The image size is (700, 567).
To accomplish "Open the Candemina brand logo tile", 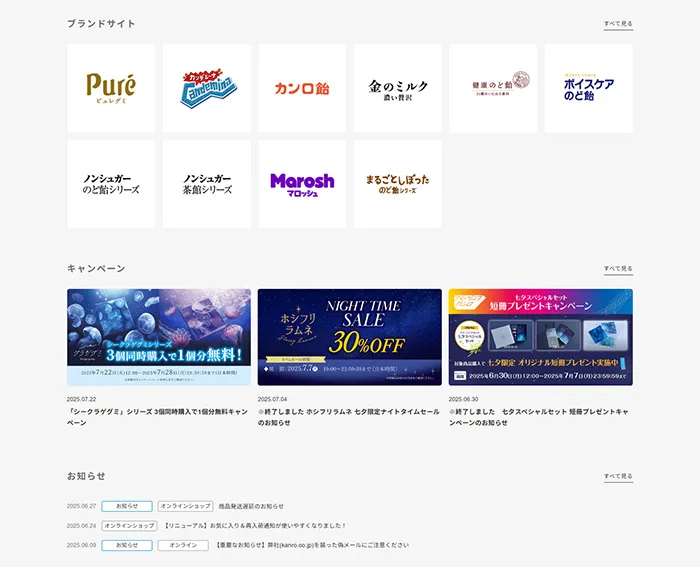I will (207, 88).
